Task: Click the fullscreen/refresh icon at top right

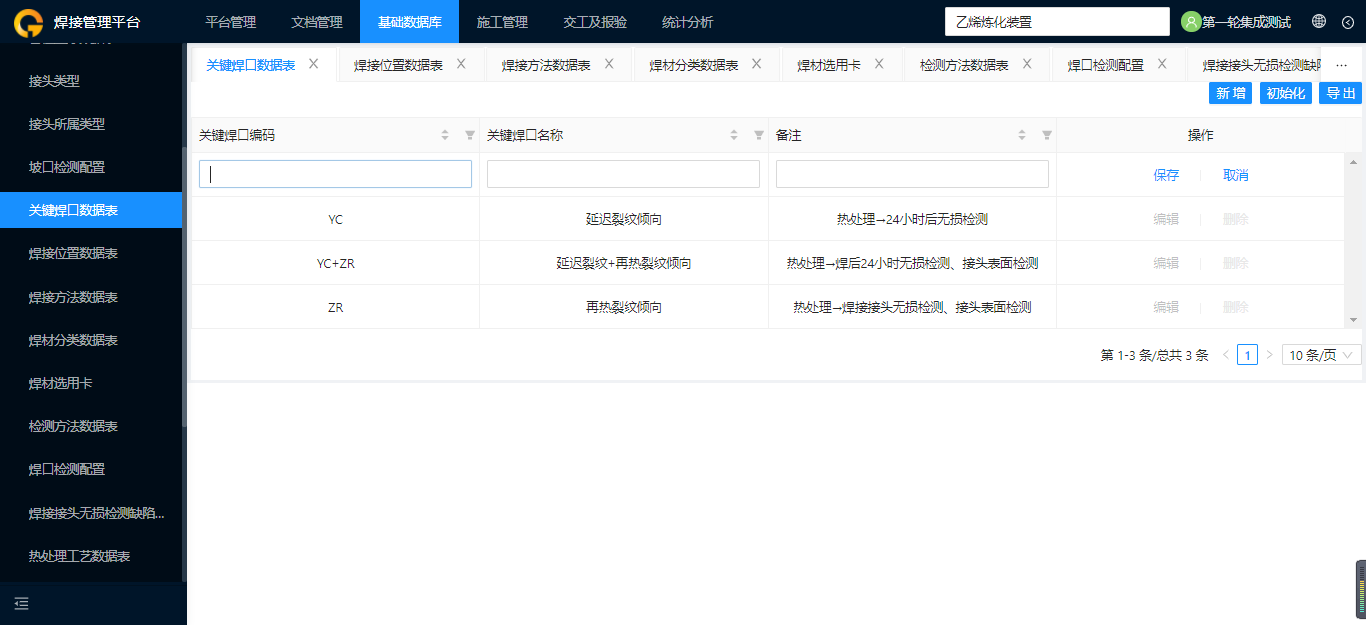Action: coord(1349,21)
